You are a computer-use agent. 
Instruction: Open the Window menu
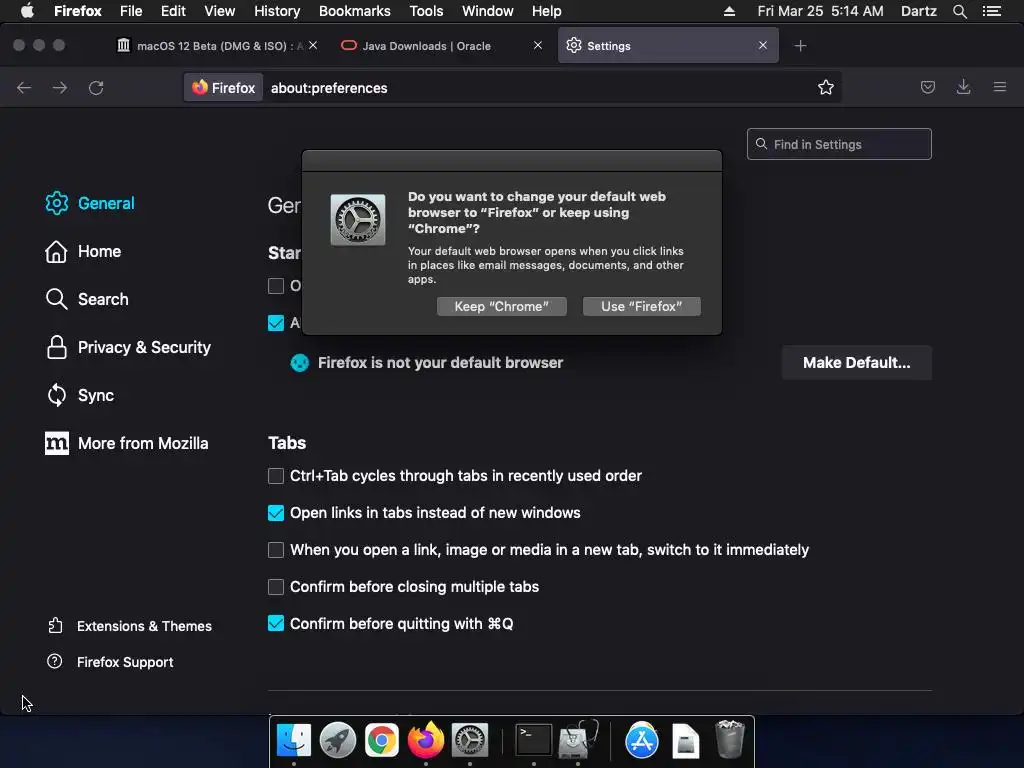coord(487,11)
